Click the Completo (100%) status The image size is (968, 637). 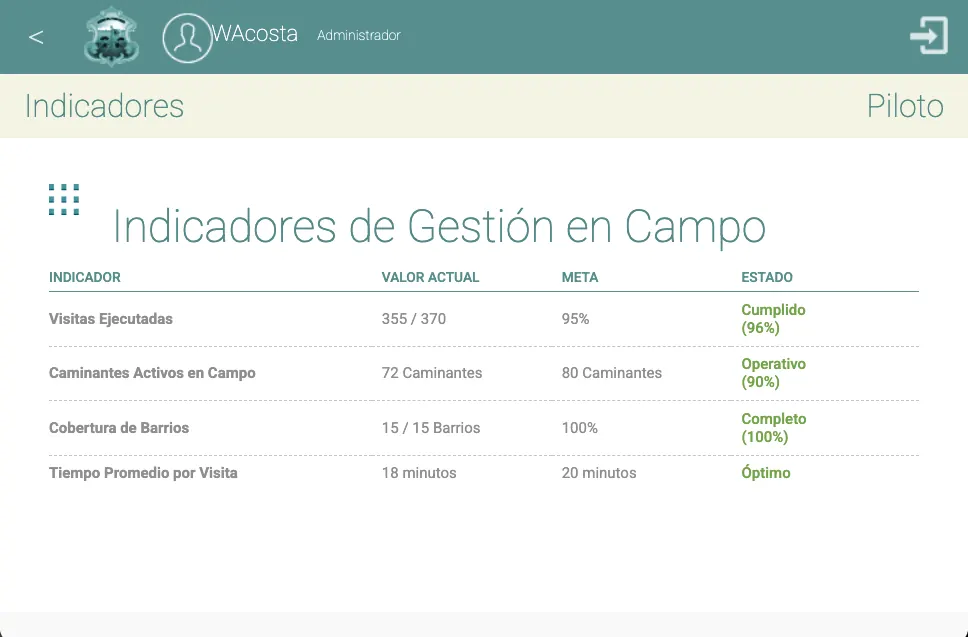774,428
